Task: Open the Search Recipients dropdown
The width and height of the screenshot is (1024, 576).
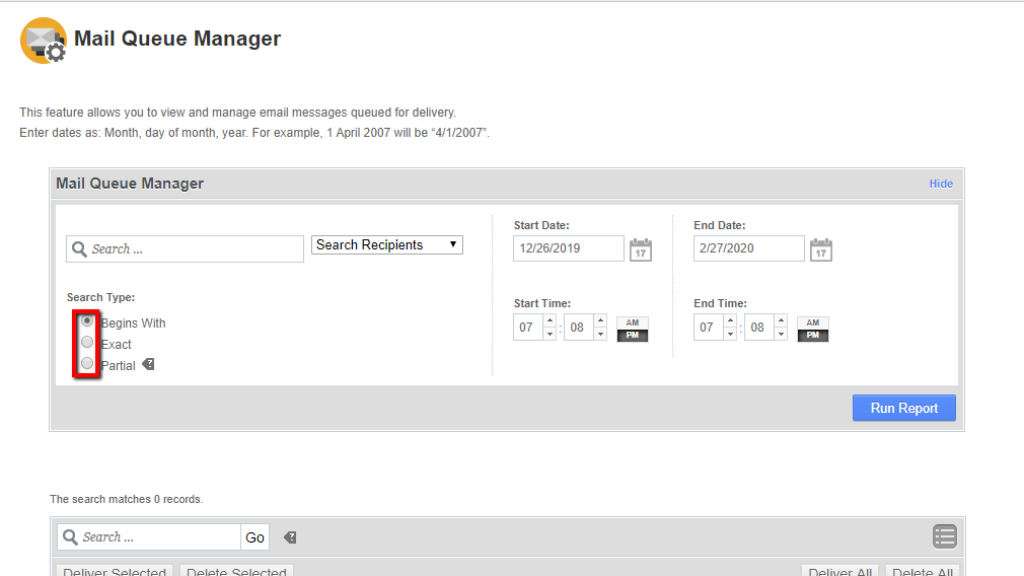Action: tap(387, 245)
